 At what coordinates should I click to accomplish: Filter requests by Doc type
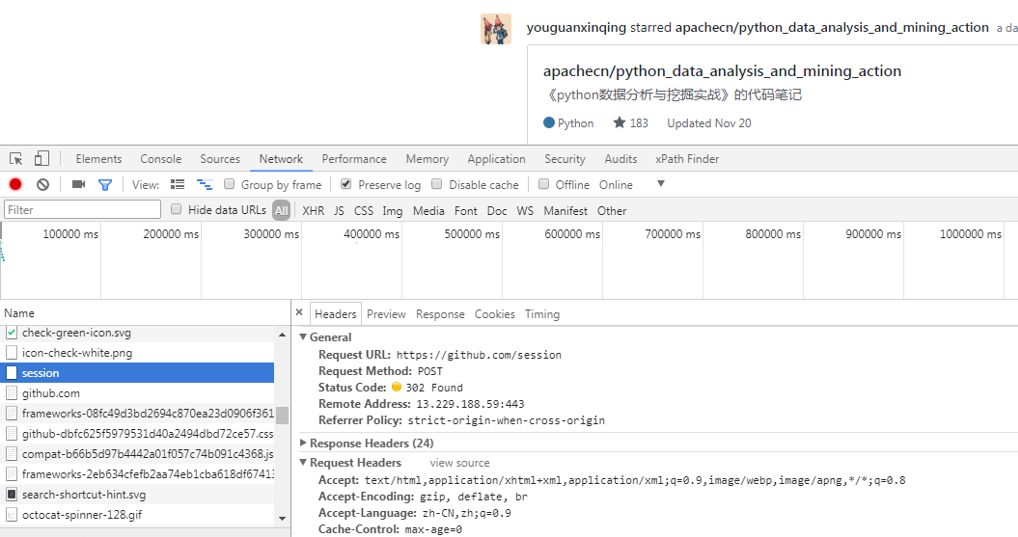[x=497, y=211]
